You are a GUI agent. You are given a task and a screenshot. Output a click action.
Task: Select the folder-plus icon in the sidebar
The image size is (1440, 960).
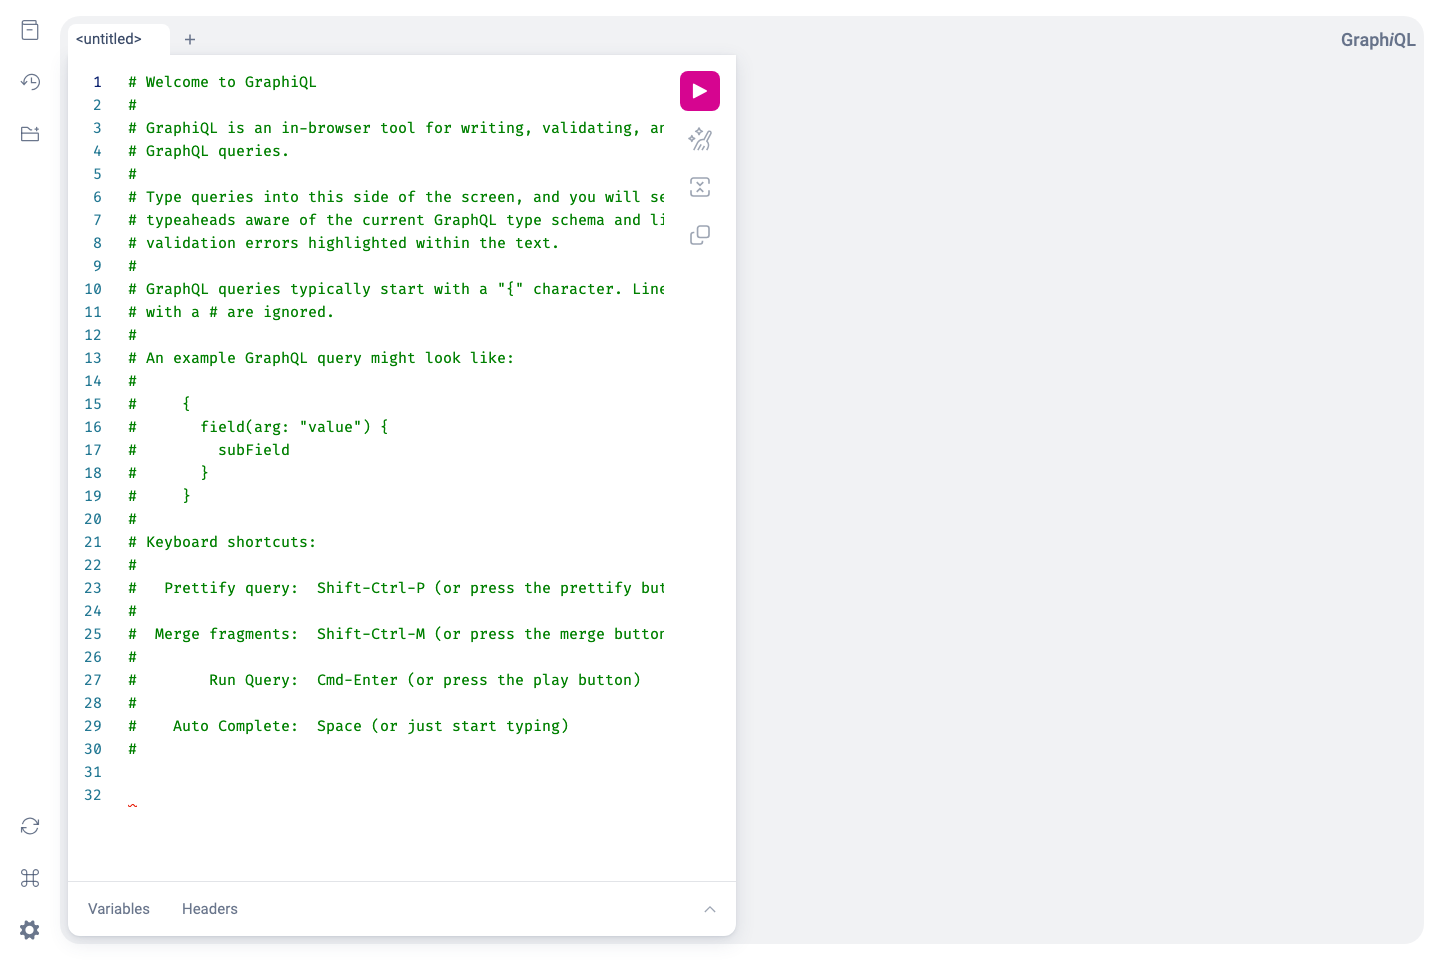pyautogui.click(x=29, y=133)
